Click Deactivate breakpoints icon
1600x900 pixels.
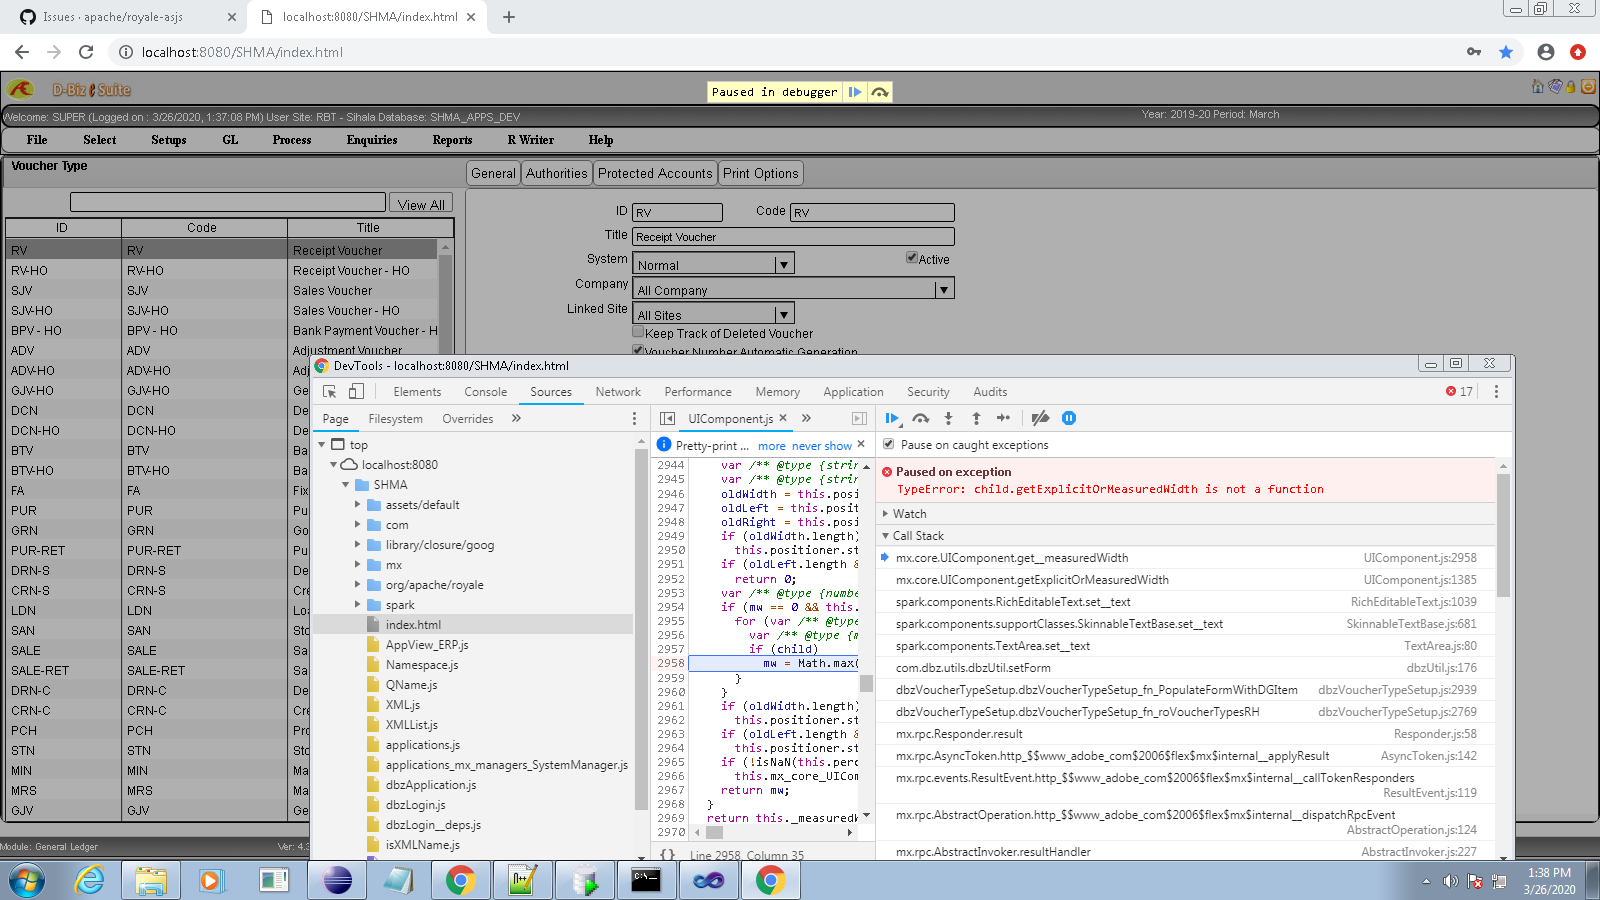click(x=1040, y=419)
